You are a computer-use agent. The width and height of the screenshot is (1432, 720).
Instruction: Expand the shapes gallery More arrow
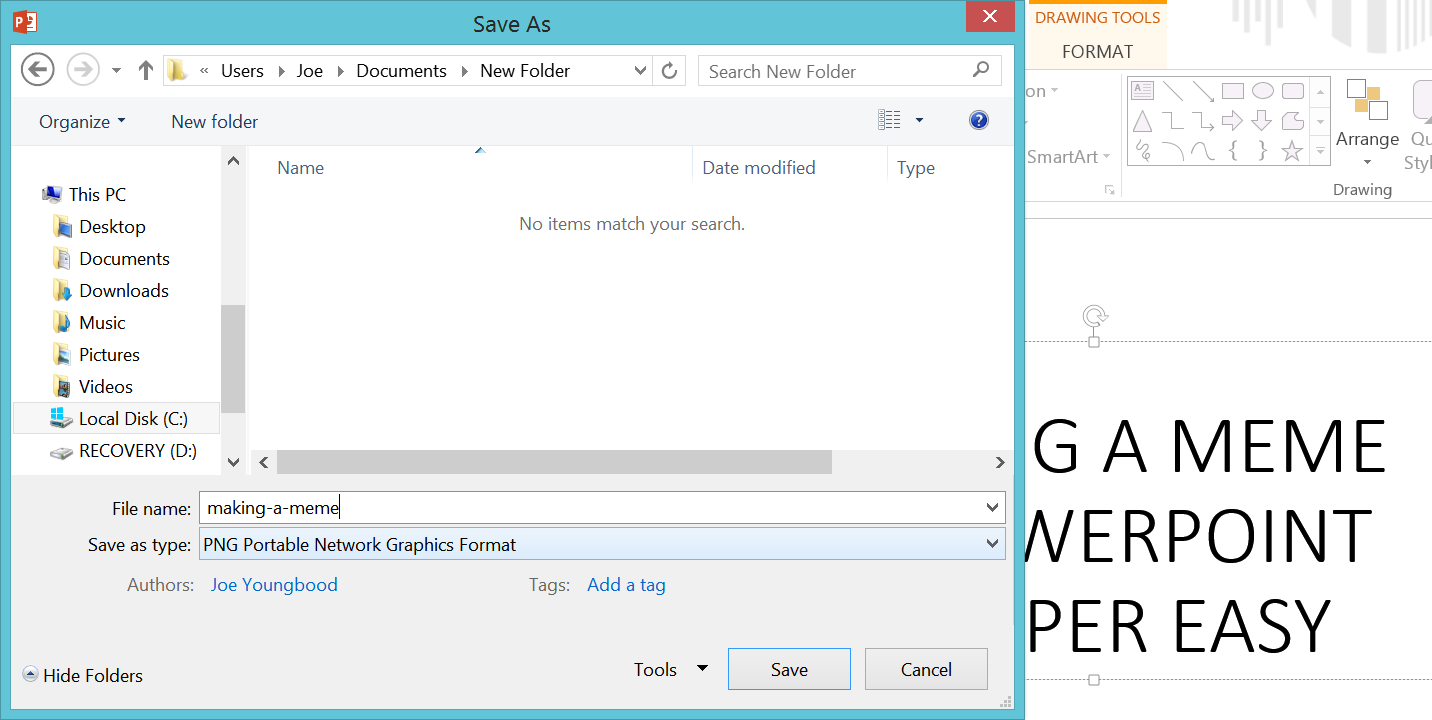tap(1320, 152)
